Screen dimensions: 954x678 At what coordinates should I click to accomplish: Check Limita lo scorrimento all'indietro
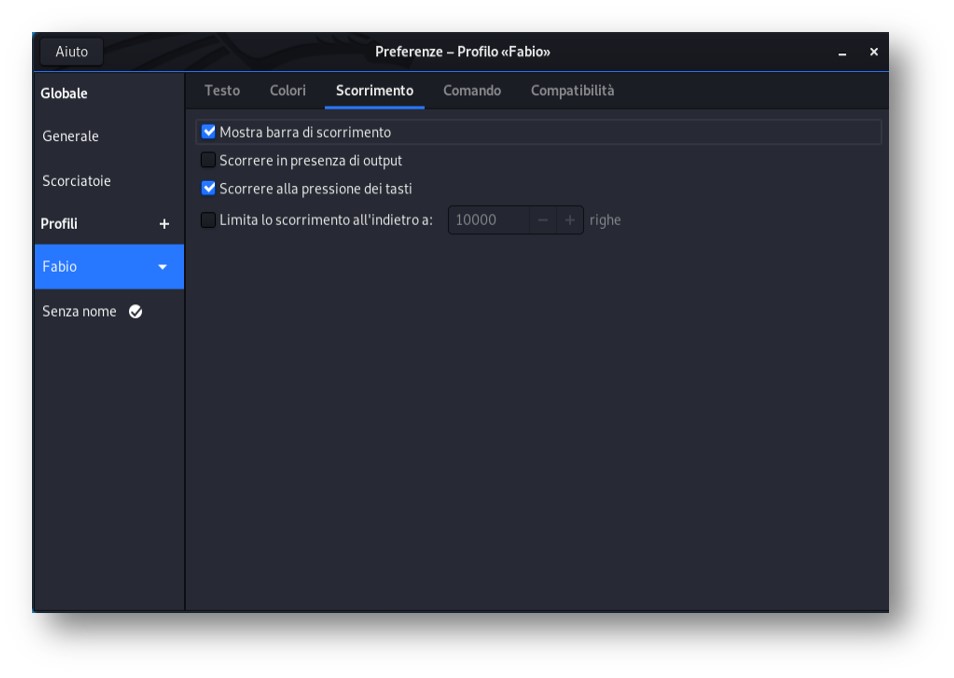(x=208, y=220)
